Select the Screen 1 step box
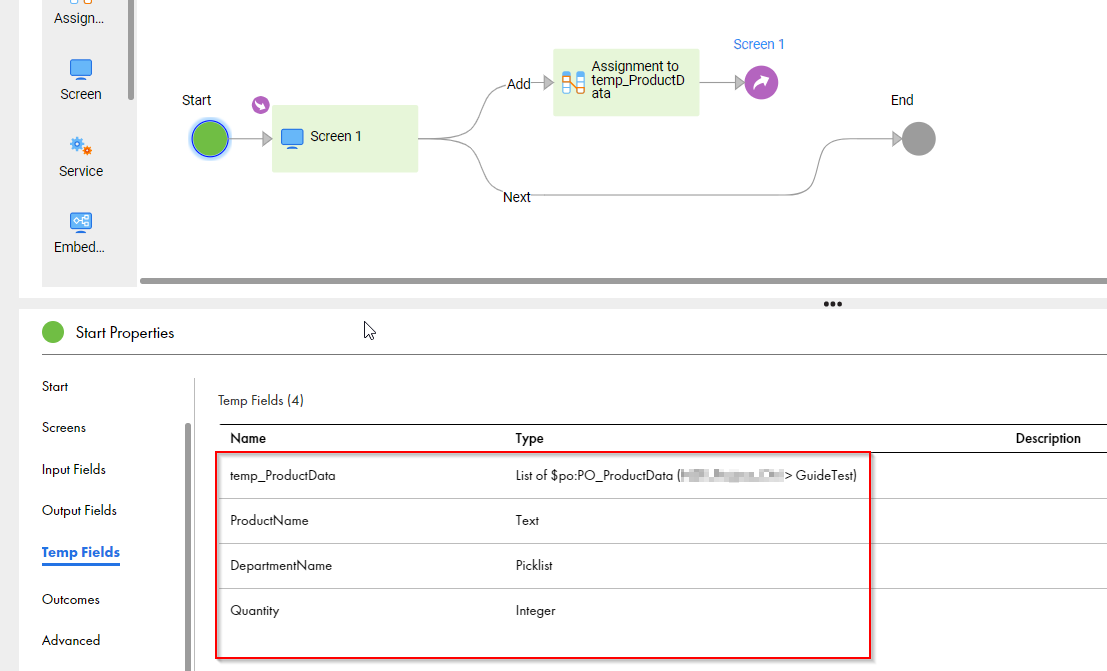Image resolution: width=1107 pixels, height=671 pixels. coord(345,138)
